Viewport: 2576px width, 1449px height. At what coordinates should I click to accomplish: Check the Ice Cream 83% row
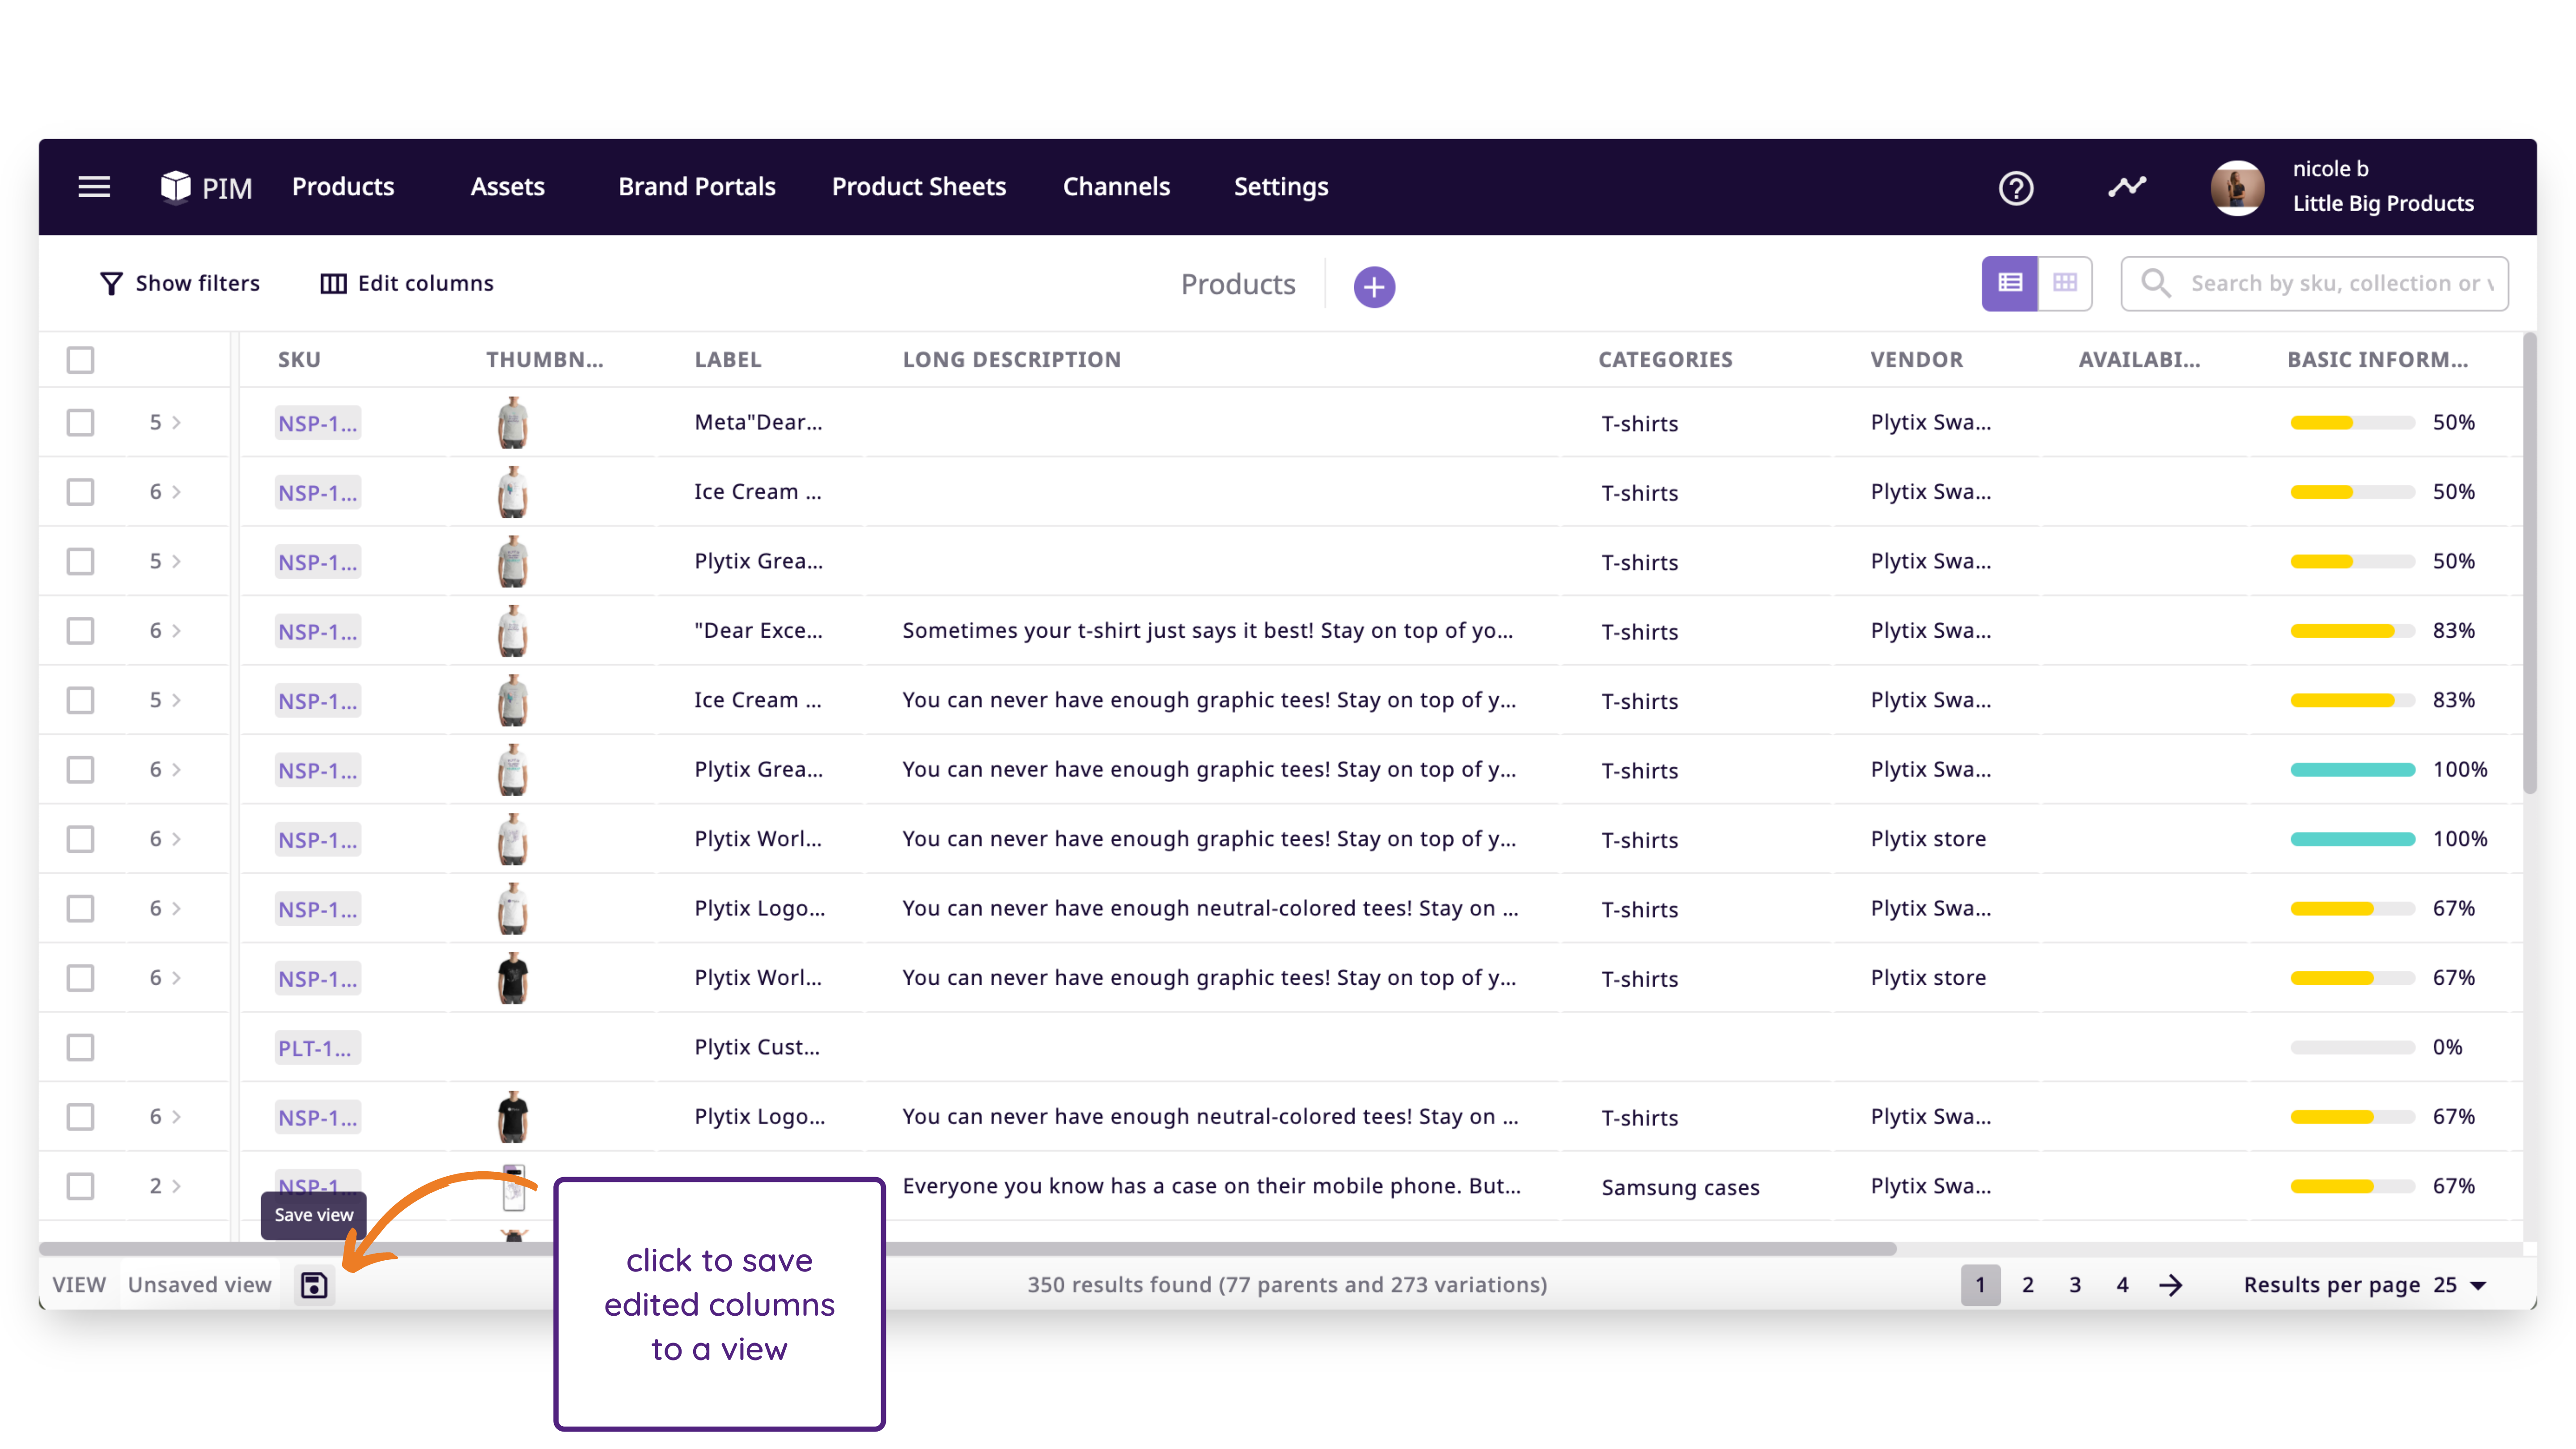coord(80,700)
